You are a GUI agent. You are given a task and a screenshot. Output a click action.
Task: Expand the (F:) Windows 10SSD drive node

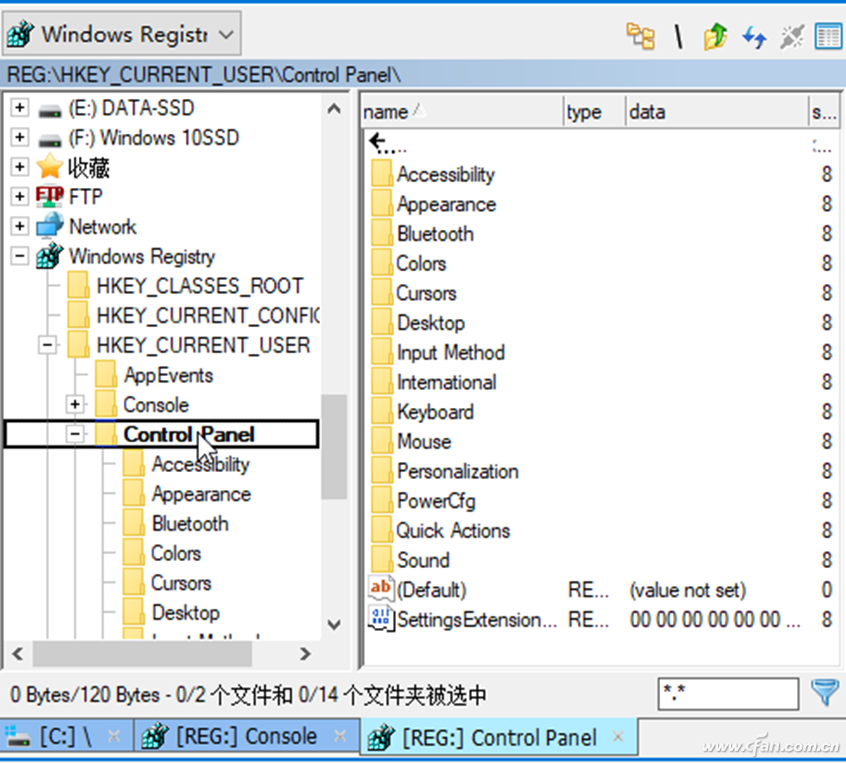pyautogui.click(x=19, y=137)
